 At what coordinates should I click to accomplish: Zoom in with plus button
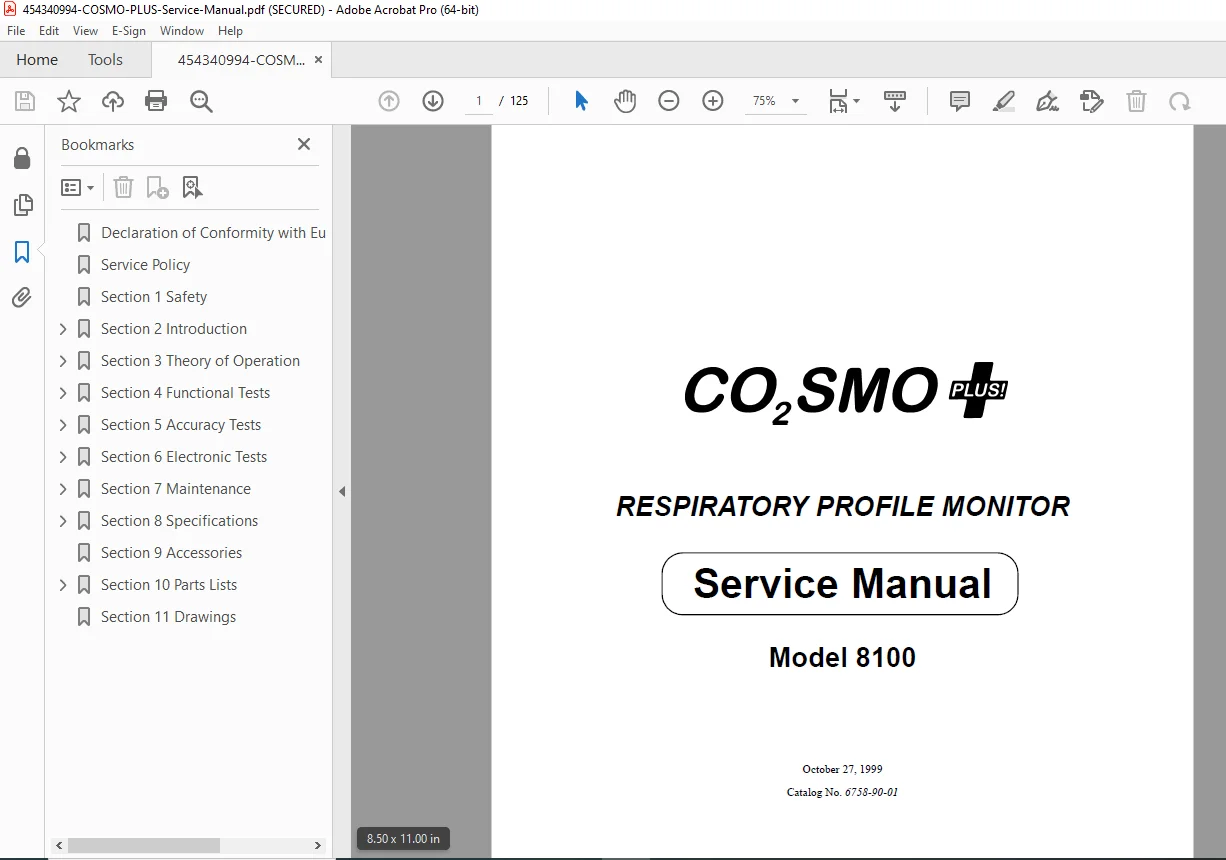(x=713, y=101)
